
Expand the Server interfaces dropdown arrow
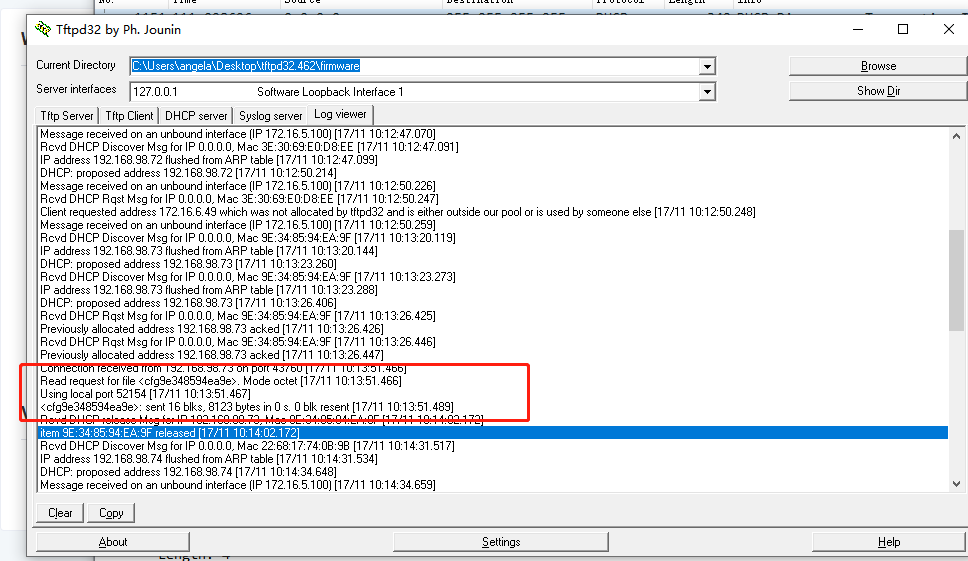click(707, 92)
